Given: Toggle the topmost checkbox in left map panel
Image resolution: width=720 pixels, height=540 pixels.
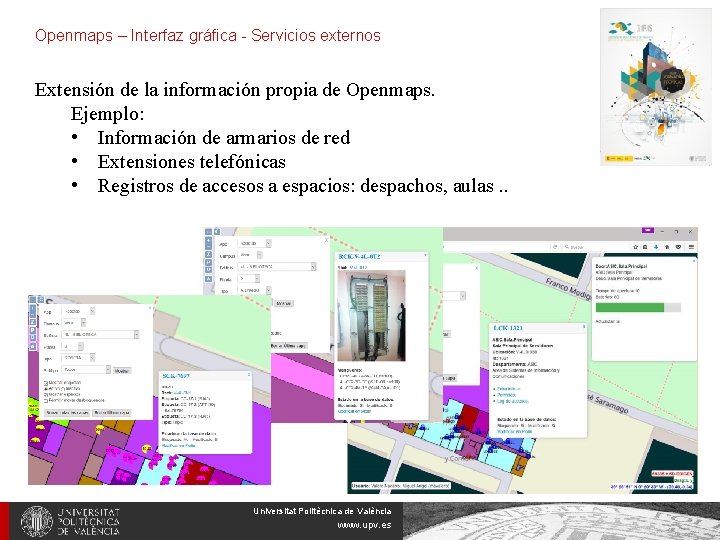Looking at the screenshot, I should pyautogui.click(x=46, y=383).
